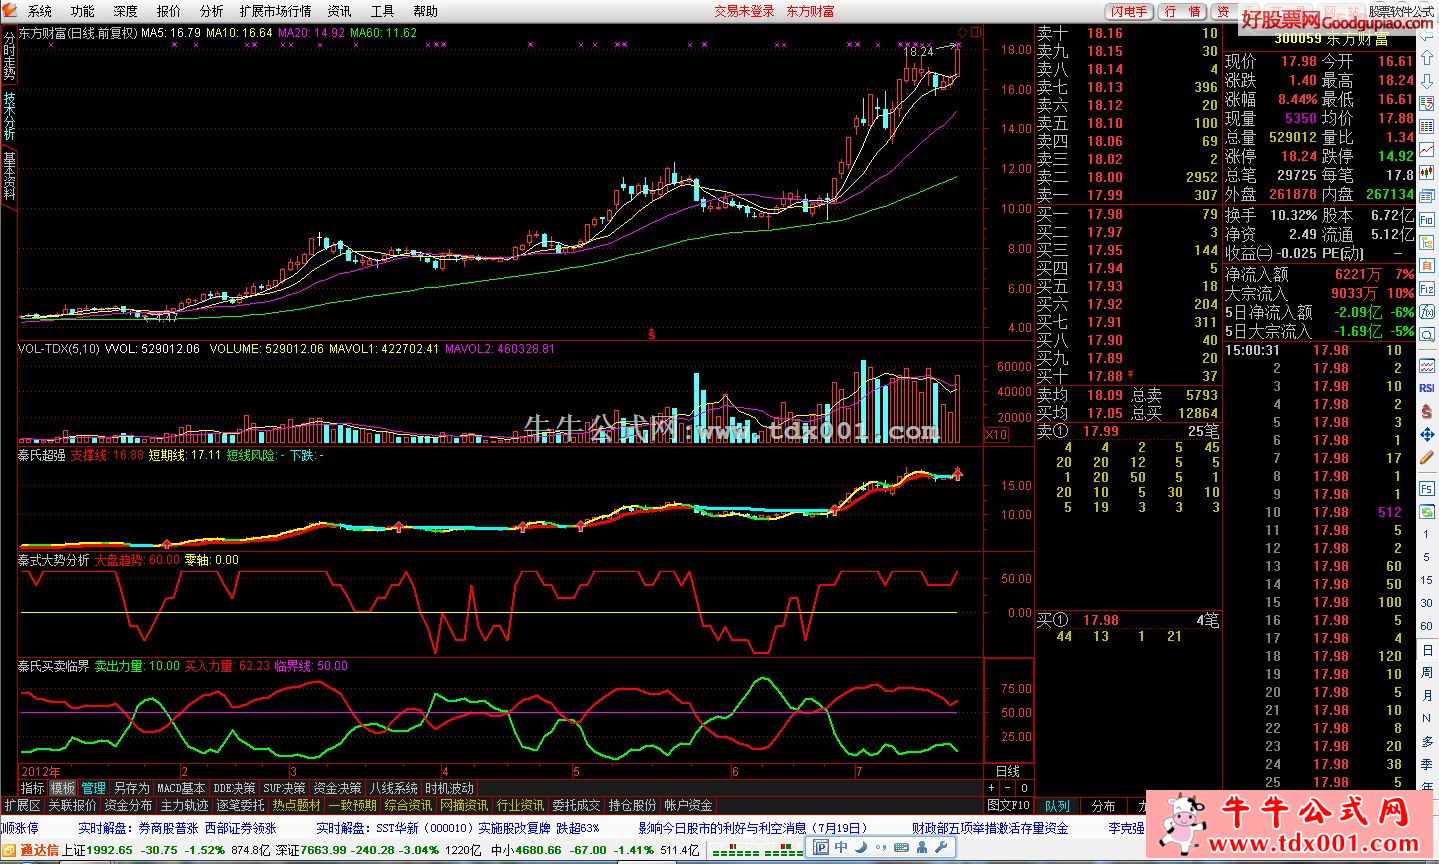Select the 八线系统 template tab

pyautogui.click(x=393, y=788)
